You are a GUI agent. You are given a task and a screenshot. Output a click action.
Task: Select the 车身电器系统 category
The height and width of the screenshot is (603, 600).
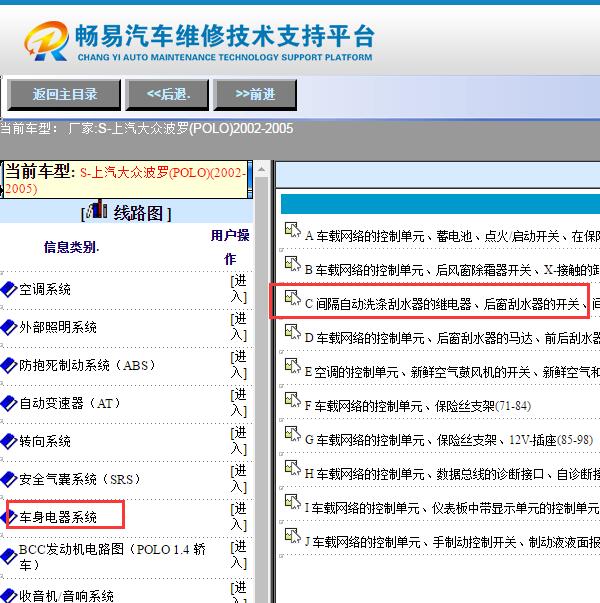58,517
